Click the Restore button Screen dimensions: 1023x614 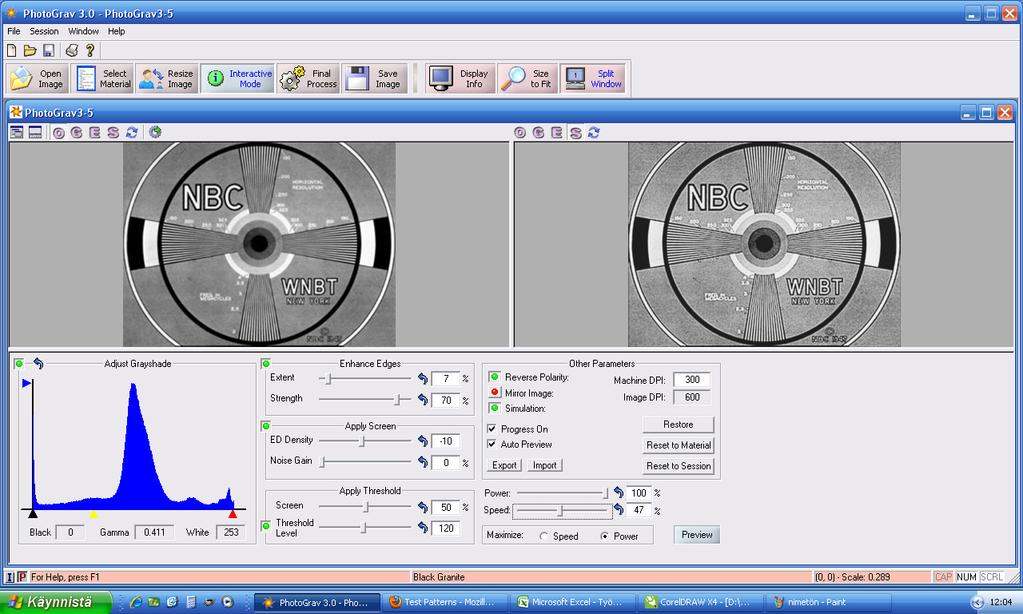click(679, 424)
